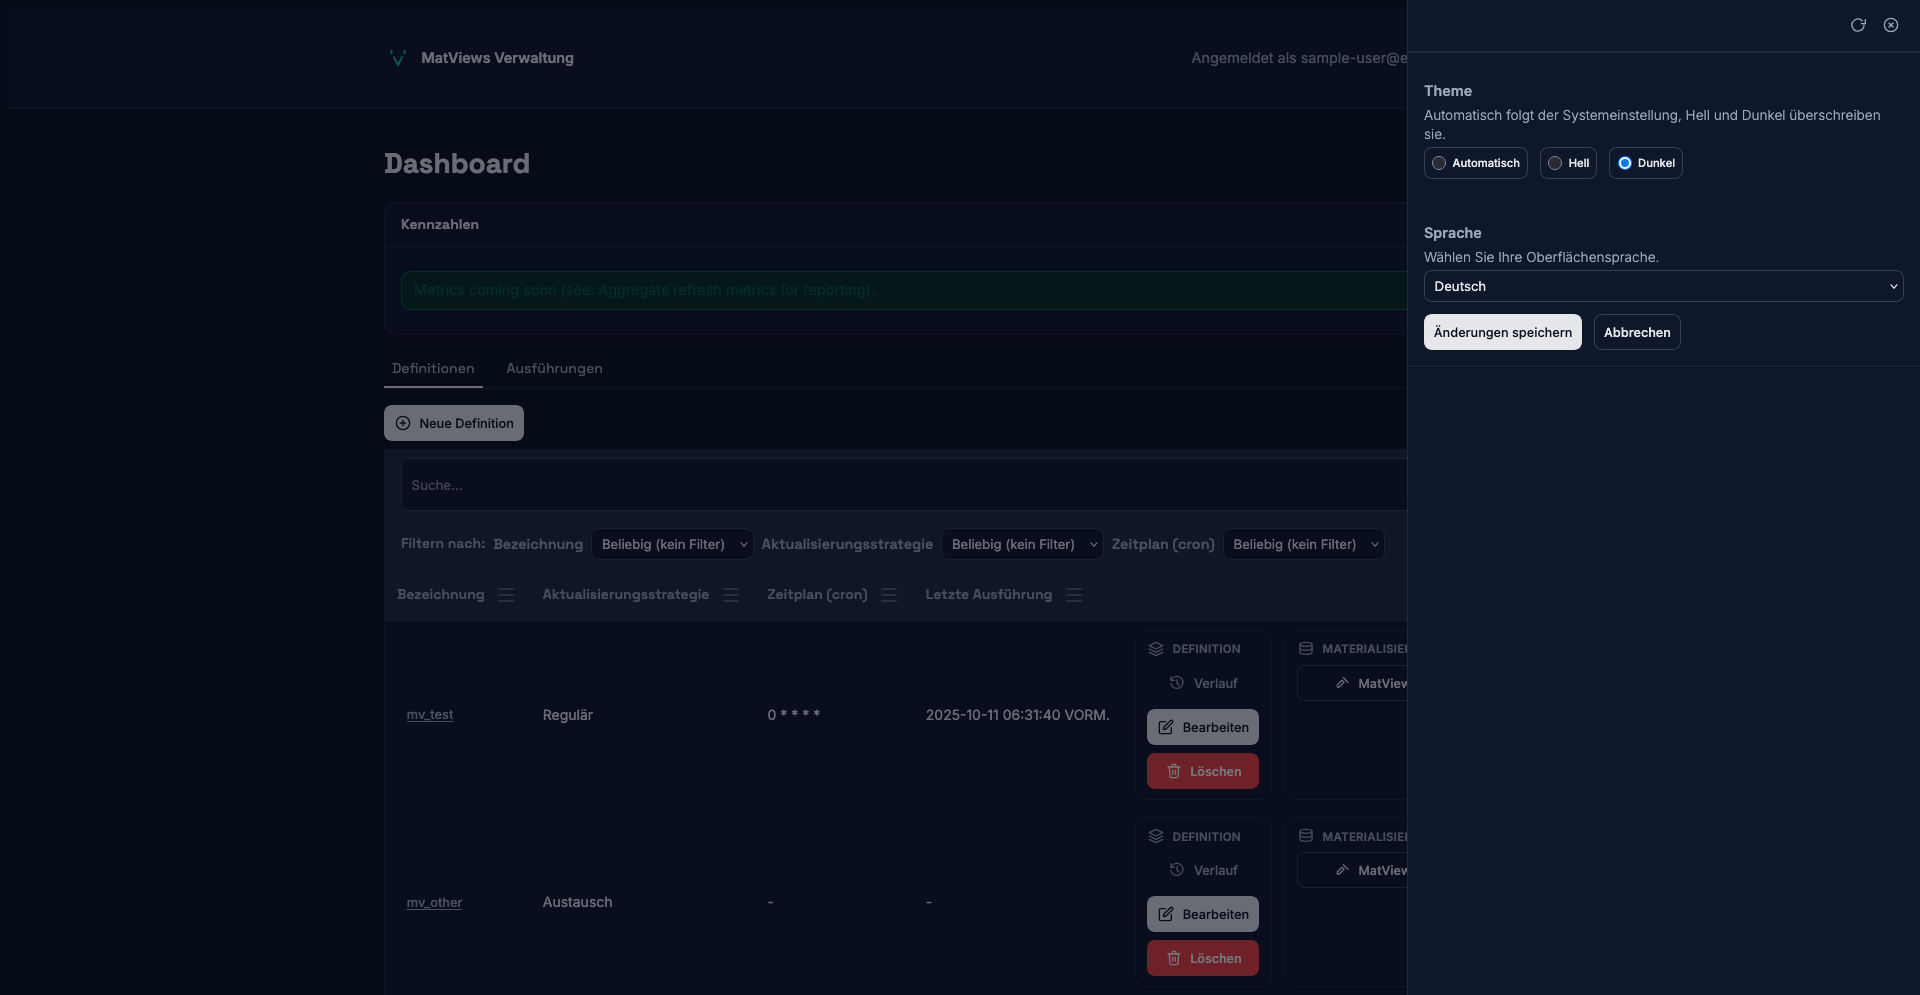1920x995 pixels.
Task: Click sort icon next to Zeitplan (cron) column
Action: point(889,595)
